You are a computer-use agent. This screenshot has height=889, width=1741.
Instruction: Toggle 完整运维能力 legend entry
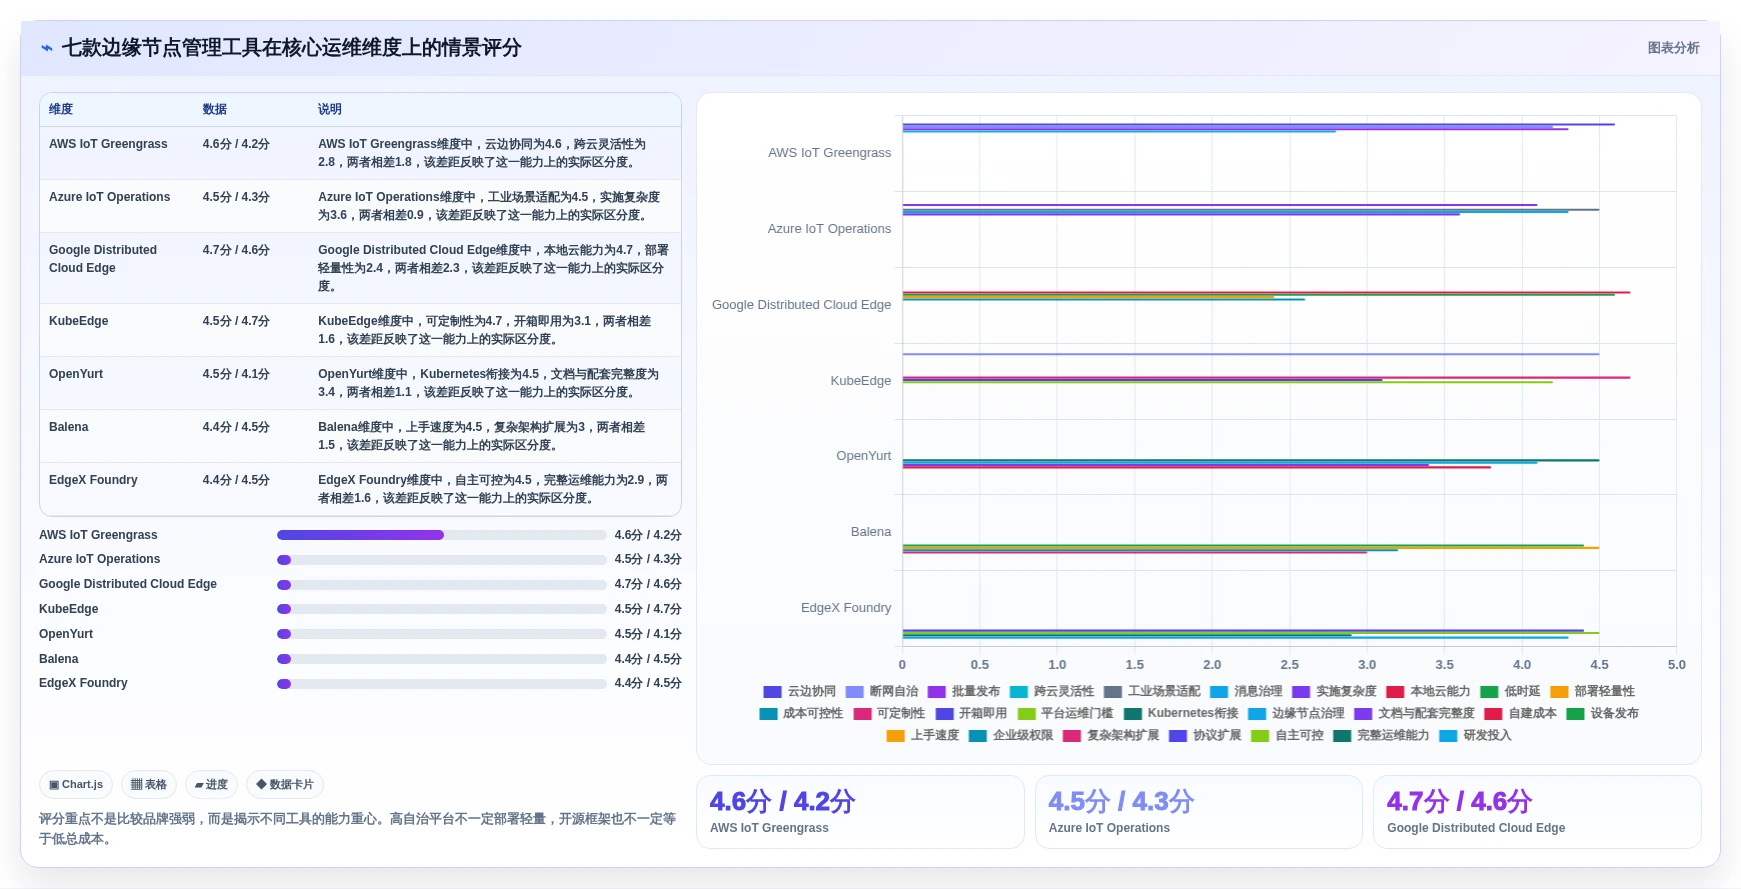point(1380,735)
